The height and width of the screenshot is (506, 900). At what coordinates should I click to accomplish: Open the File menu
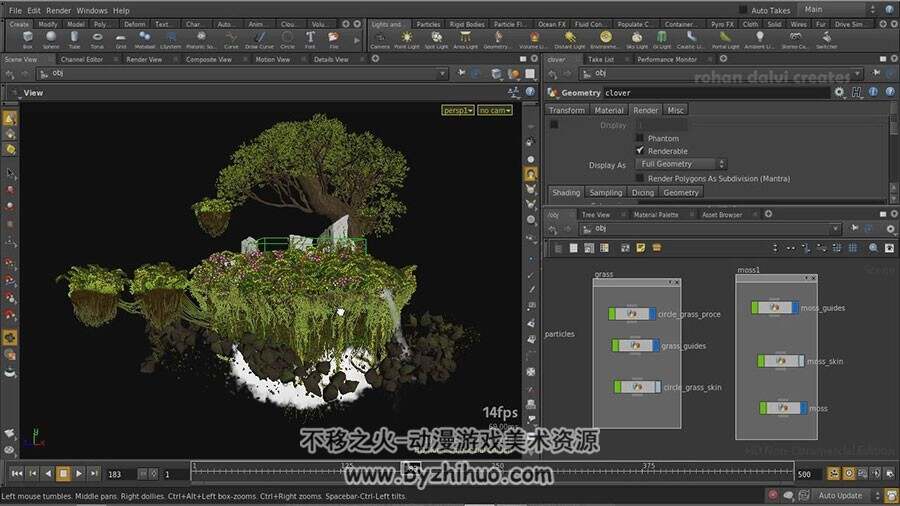15,10
